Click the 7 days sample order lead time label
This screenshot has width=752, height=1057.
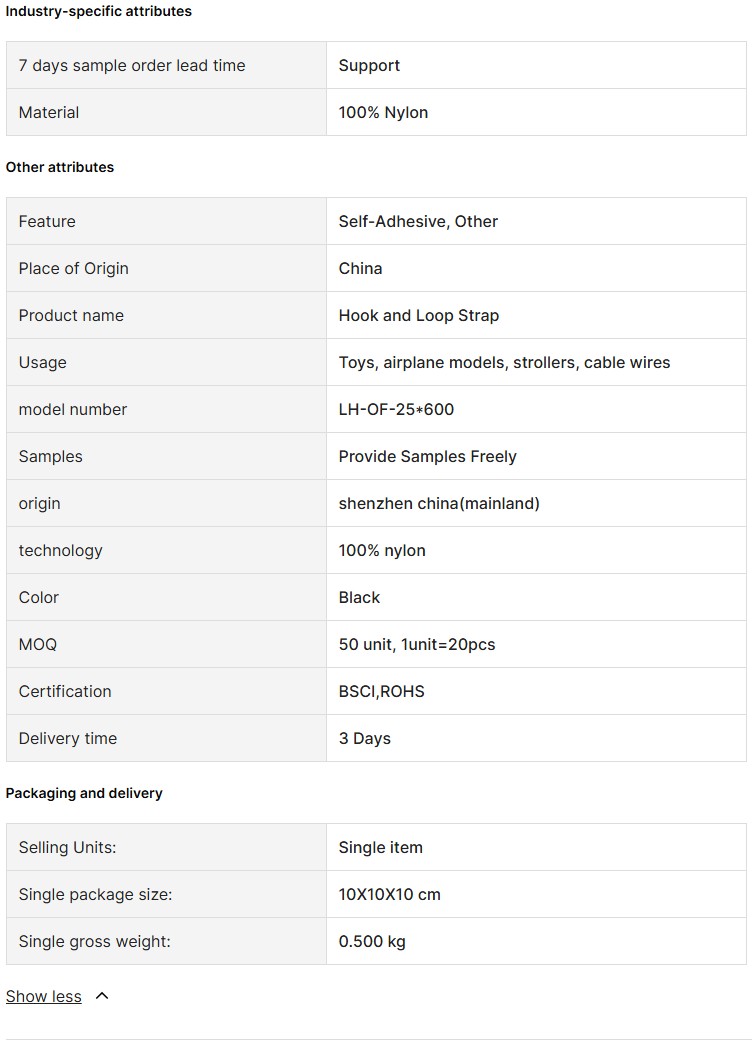[x=132, y=65]
